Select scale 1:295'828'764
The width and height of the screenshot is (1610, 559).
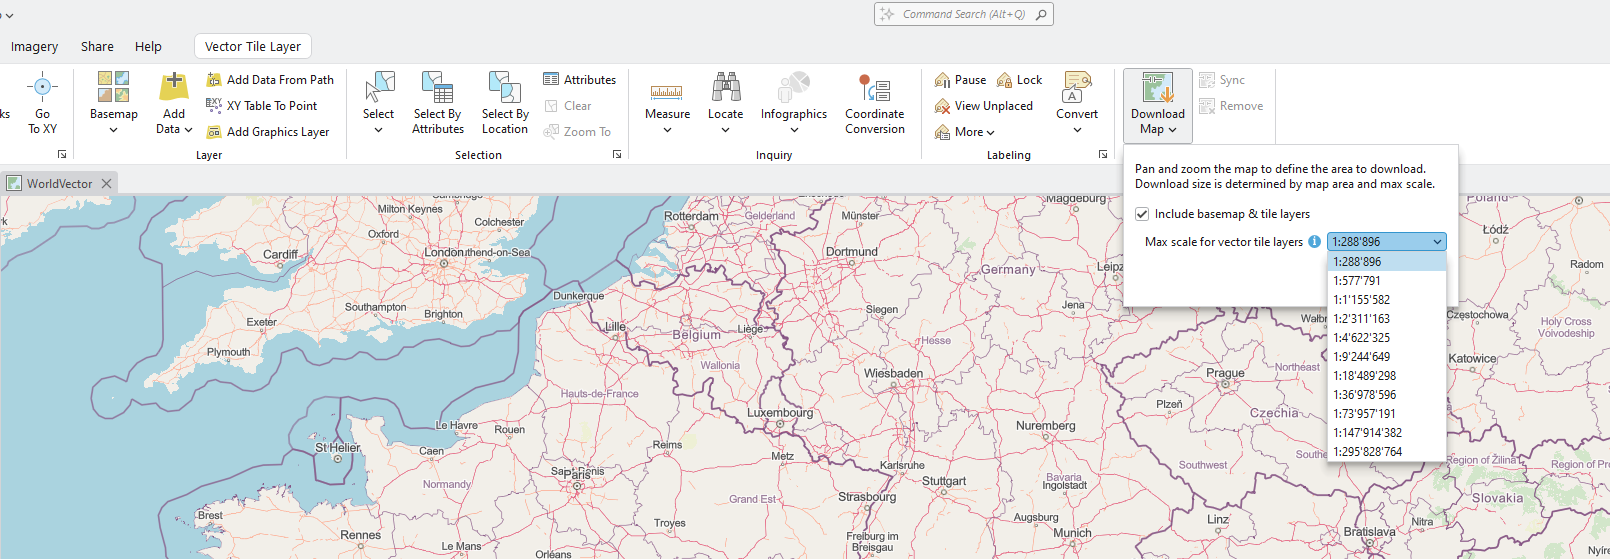tap(1387, 452)
